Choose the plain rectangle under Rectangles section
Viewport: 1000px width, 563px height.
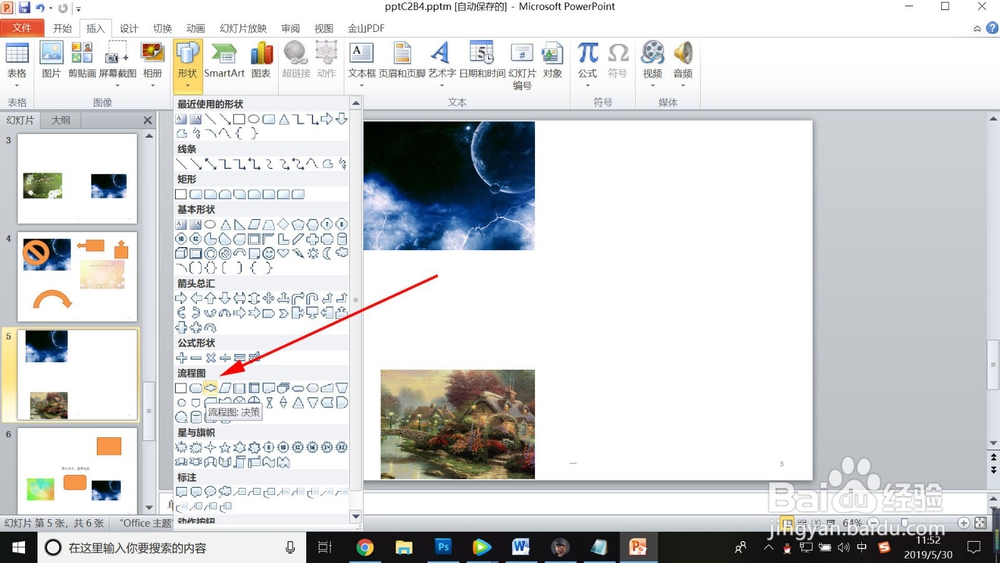(181, 194)
